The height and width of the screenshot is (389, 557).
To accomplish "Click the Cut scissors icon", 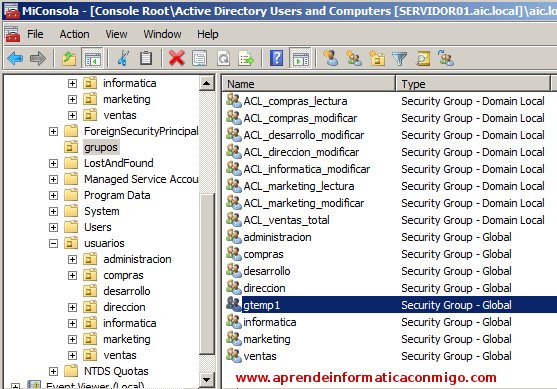I will click(123, 58).
